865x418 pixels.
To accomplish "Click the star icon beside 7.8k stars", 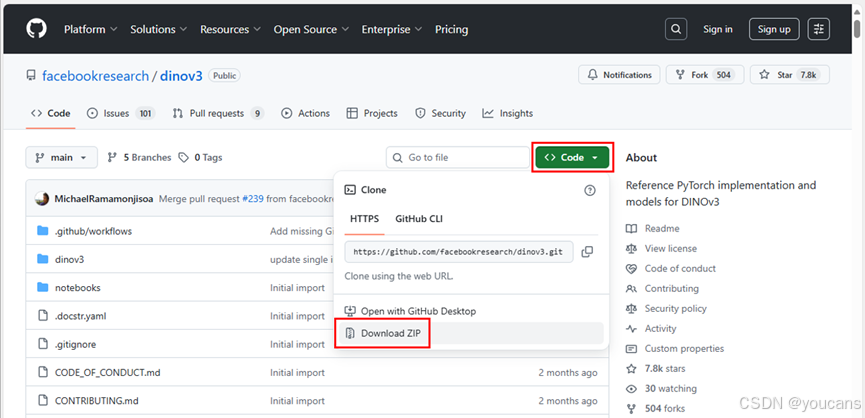I will pyautogui.click(x=631, y=368).
